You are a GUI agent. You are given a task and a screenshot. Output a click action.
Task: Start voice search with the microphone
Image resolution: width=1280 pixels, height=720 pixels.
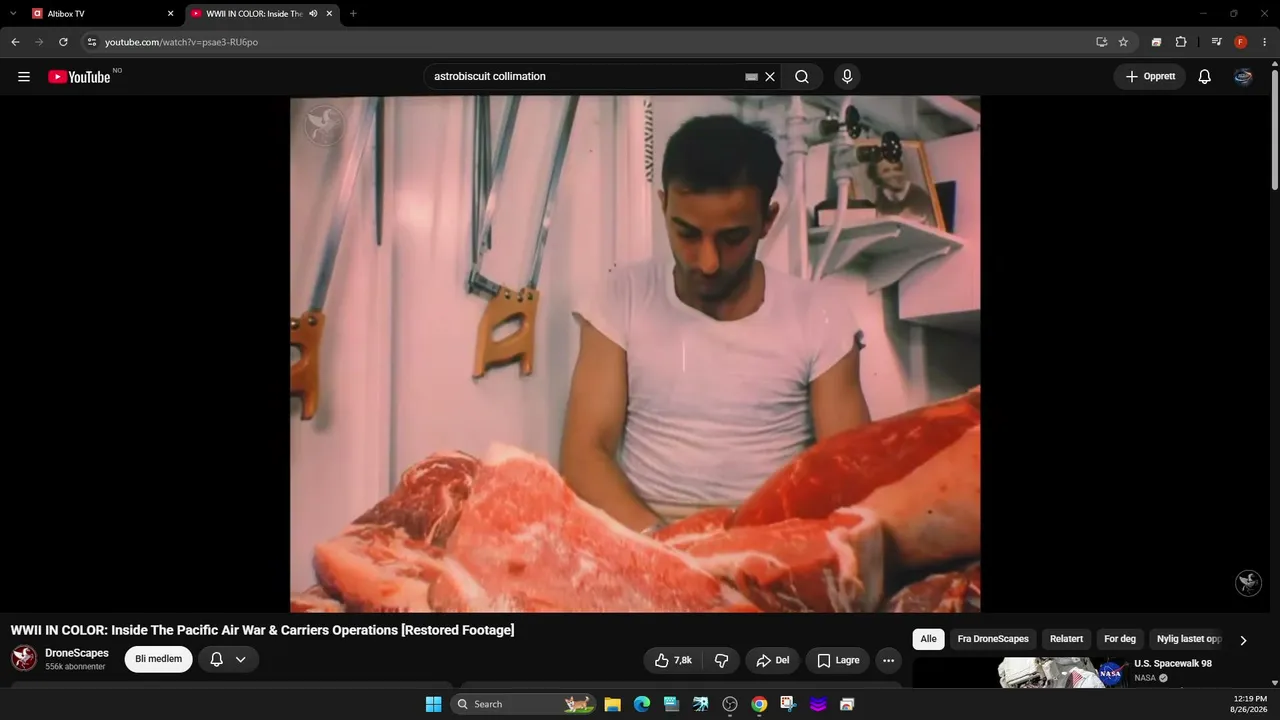pos(847,77)
